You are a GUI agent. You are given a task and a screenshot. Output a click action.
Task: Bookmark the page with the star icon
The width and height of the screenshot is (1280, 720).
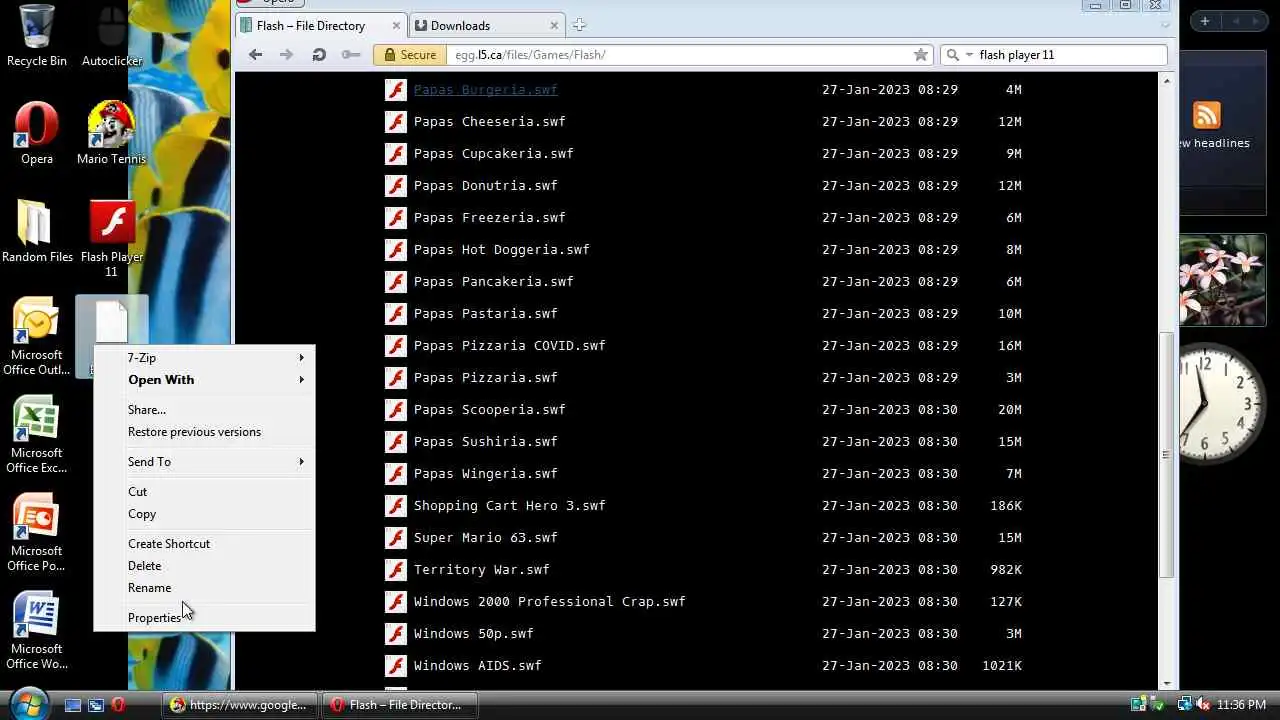pyautogui.click(x=921, y=55)
